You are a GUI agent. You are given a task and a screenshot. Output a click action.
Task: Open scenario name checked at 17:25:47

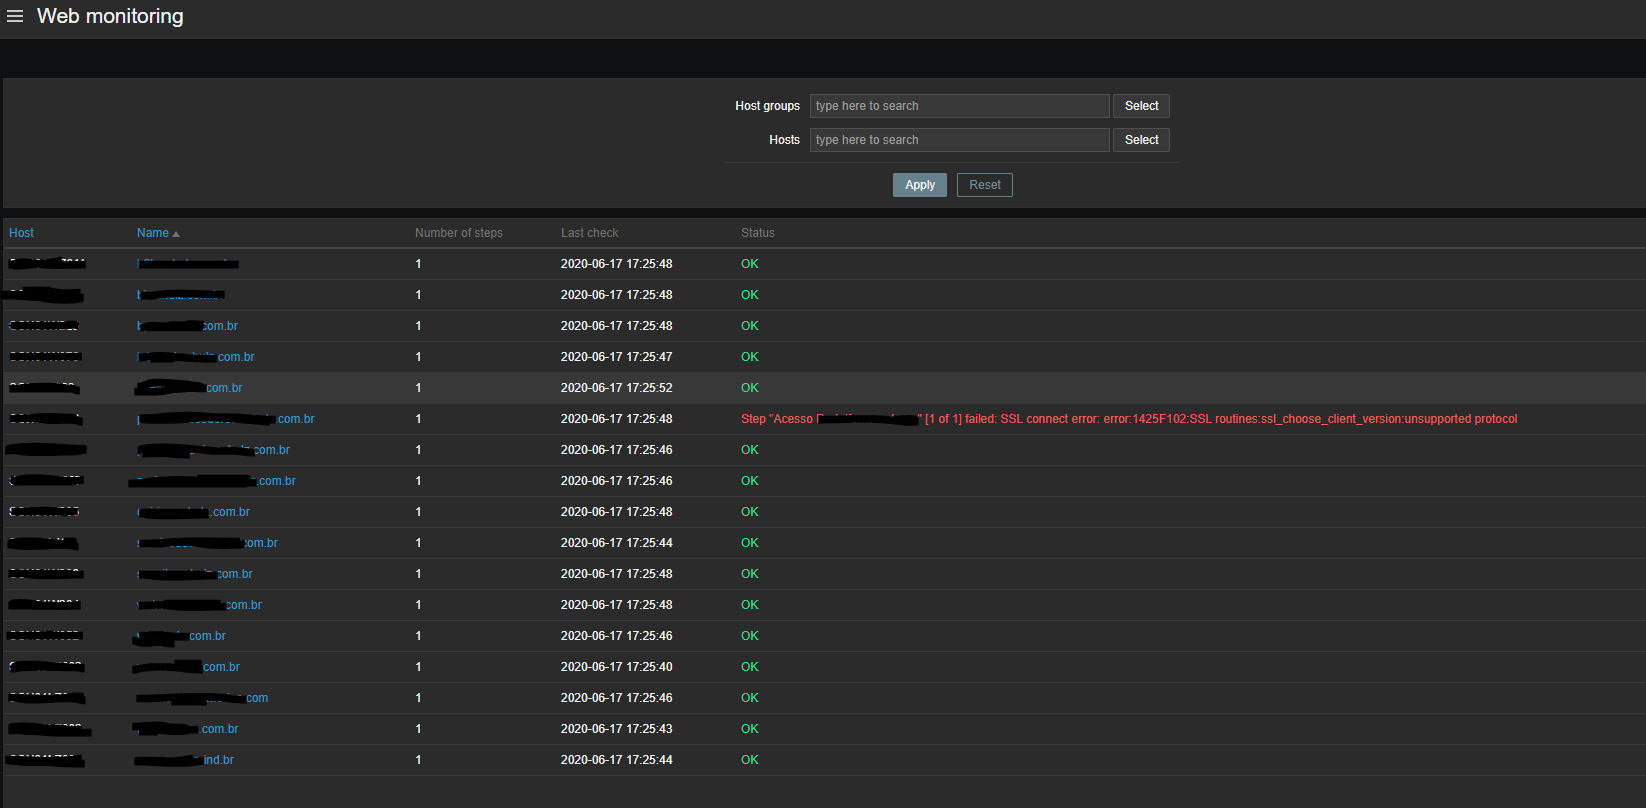point(235,357)
